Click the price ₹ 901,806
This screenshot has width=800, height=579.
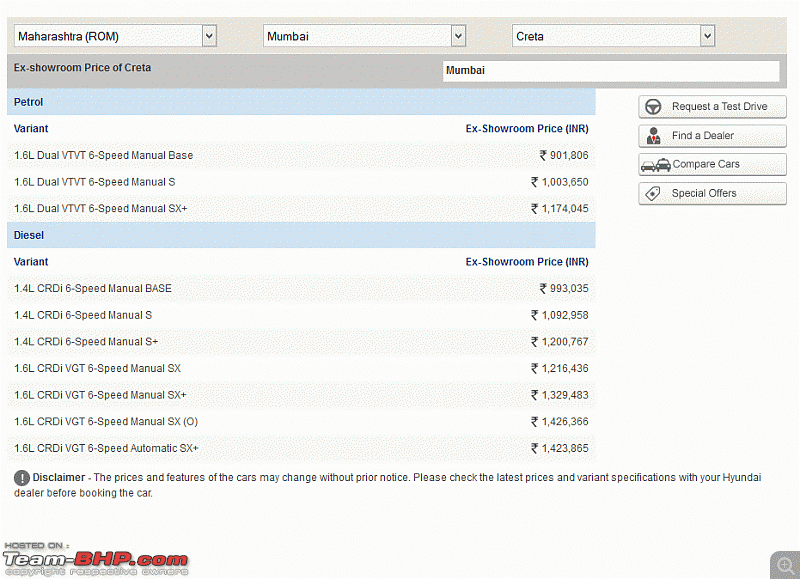(564, 156)
